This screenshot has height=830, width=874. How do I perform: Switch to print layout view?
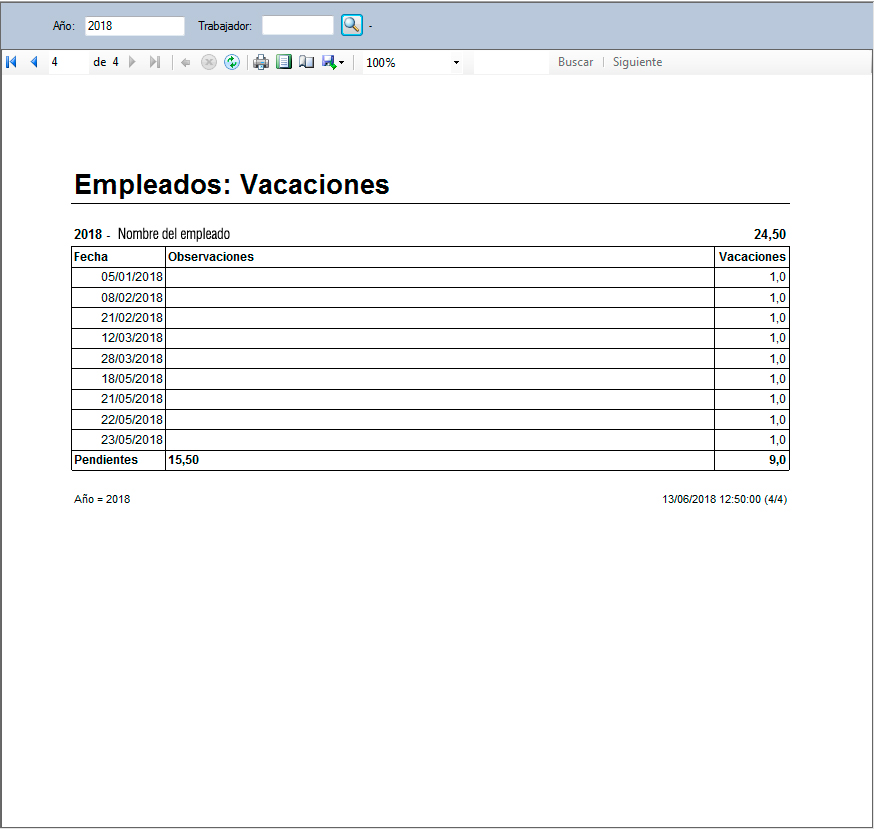coord(284,62)
